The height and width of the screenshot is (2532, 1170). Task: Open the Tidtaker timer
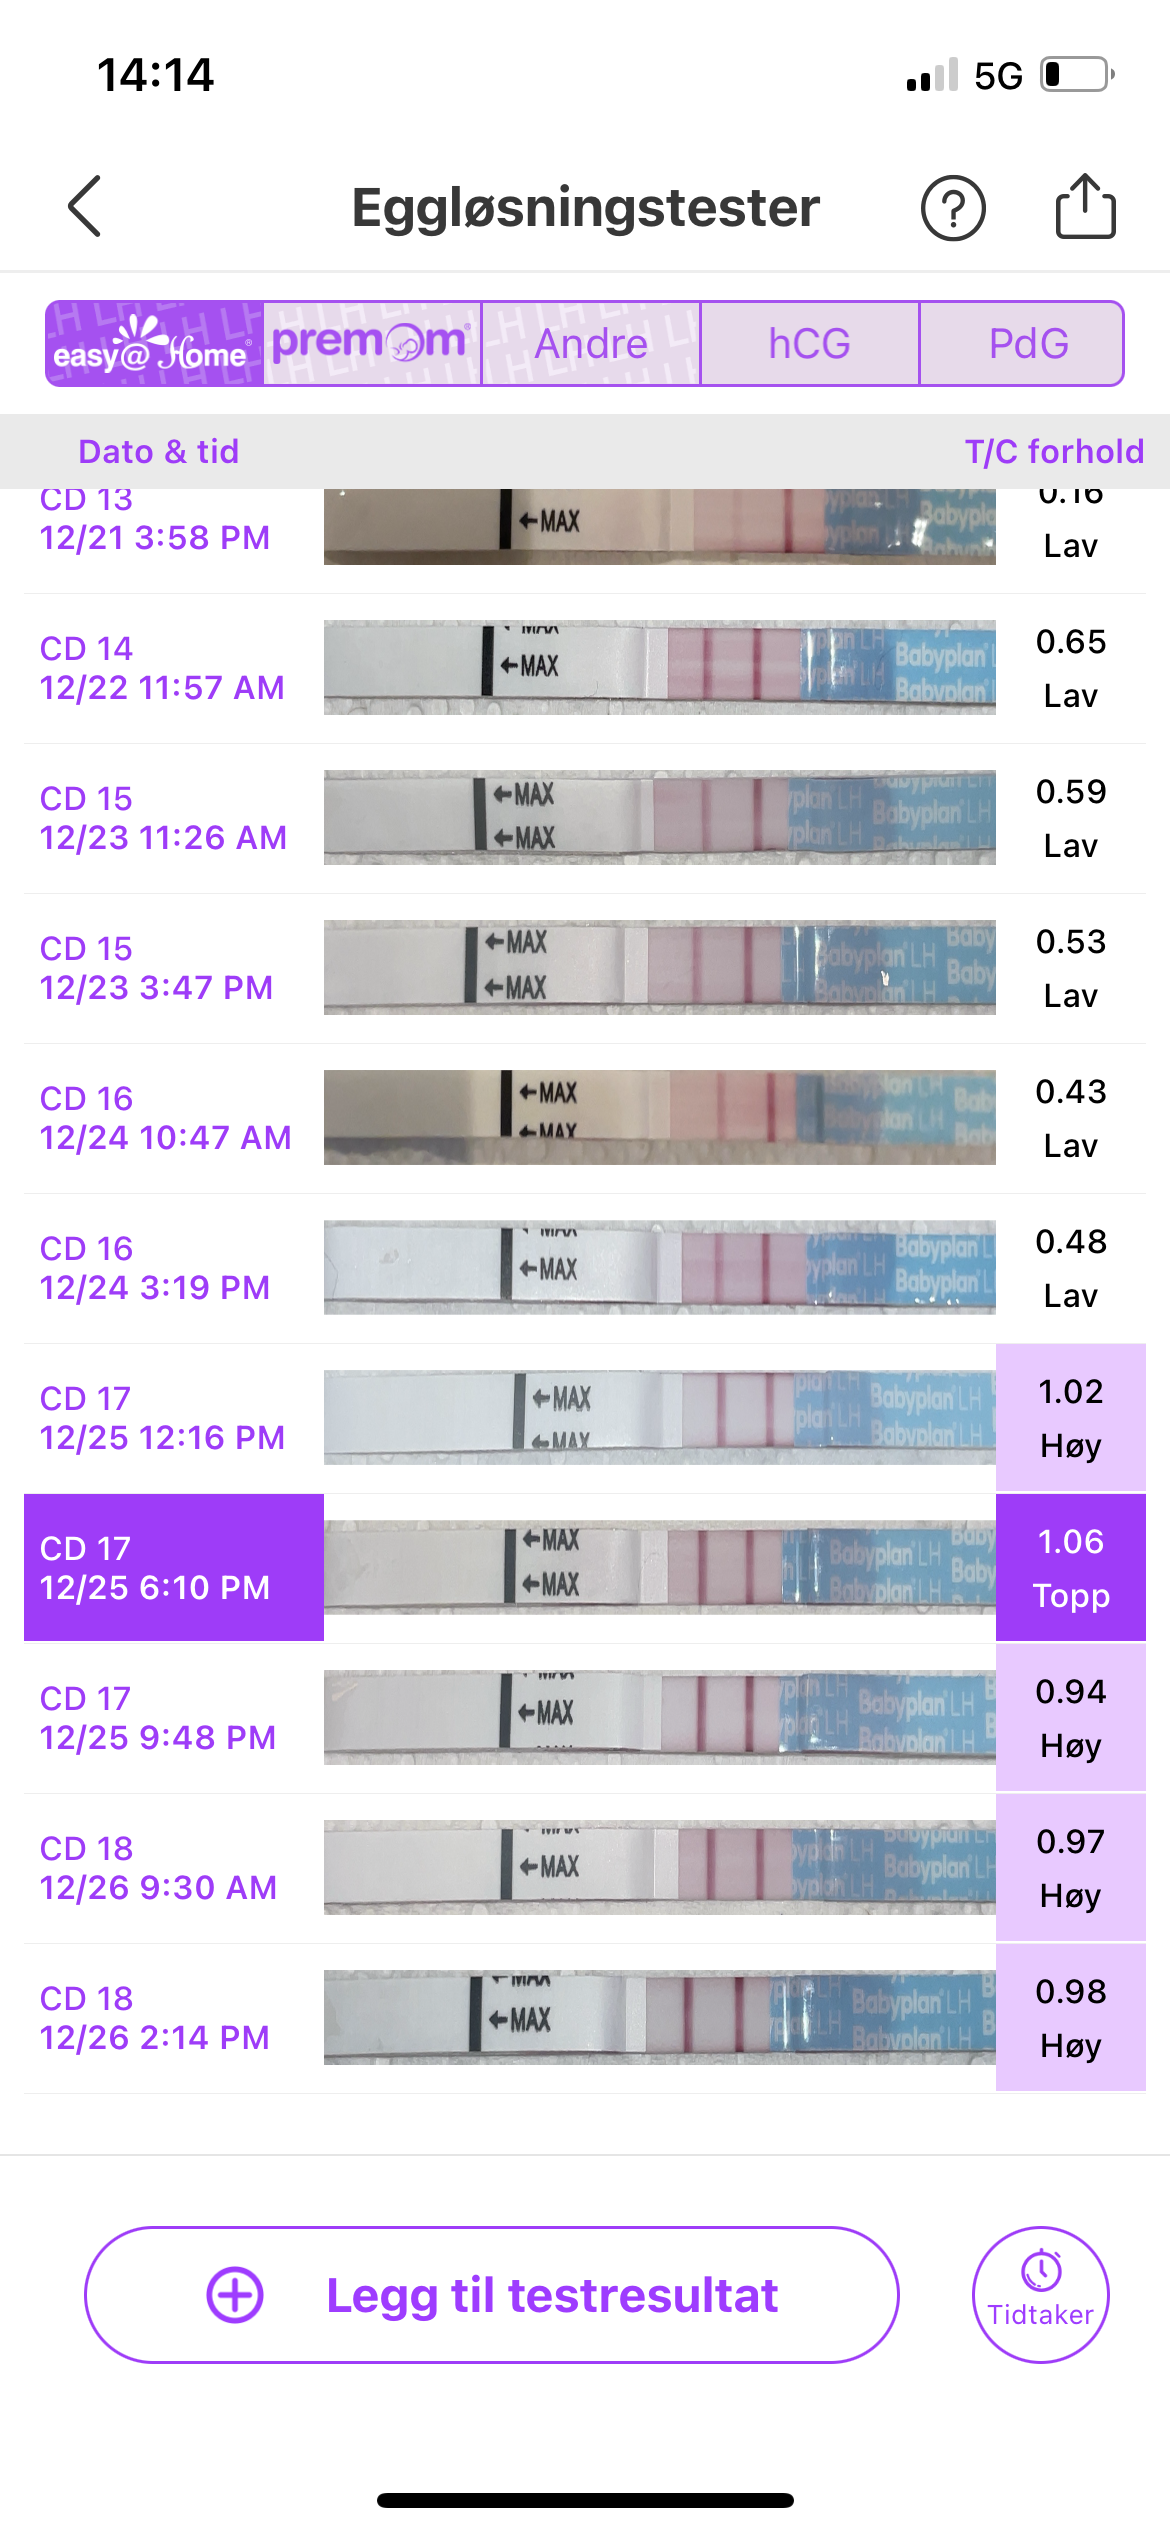pyautogui.click(x=1040, y=2295)
